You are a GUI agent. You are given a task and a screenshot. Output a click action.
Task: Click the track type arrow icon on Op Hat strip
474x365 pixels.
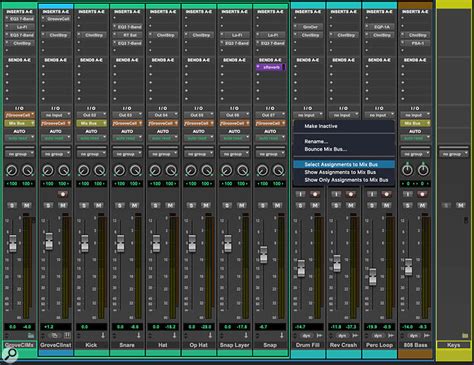click(210, 335)
